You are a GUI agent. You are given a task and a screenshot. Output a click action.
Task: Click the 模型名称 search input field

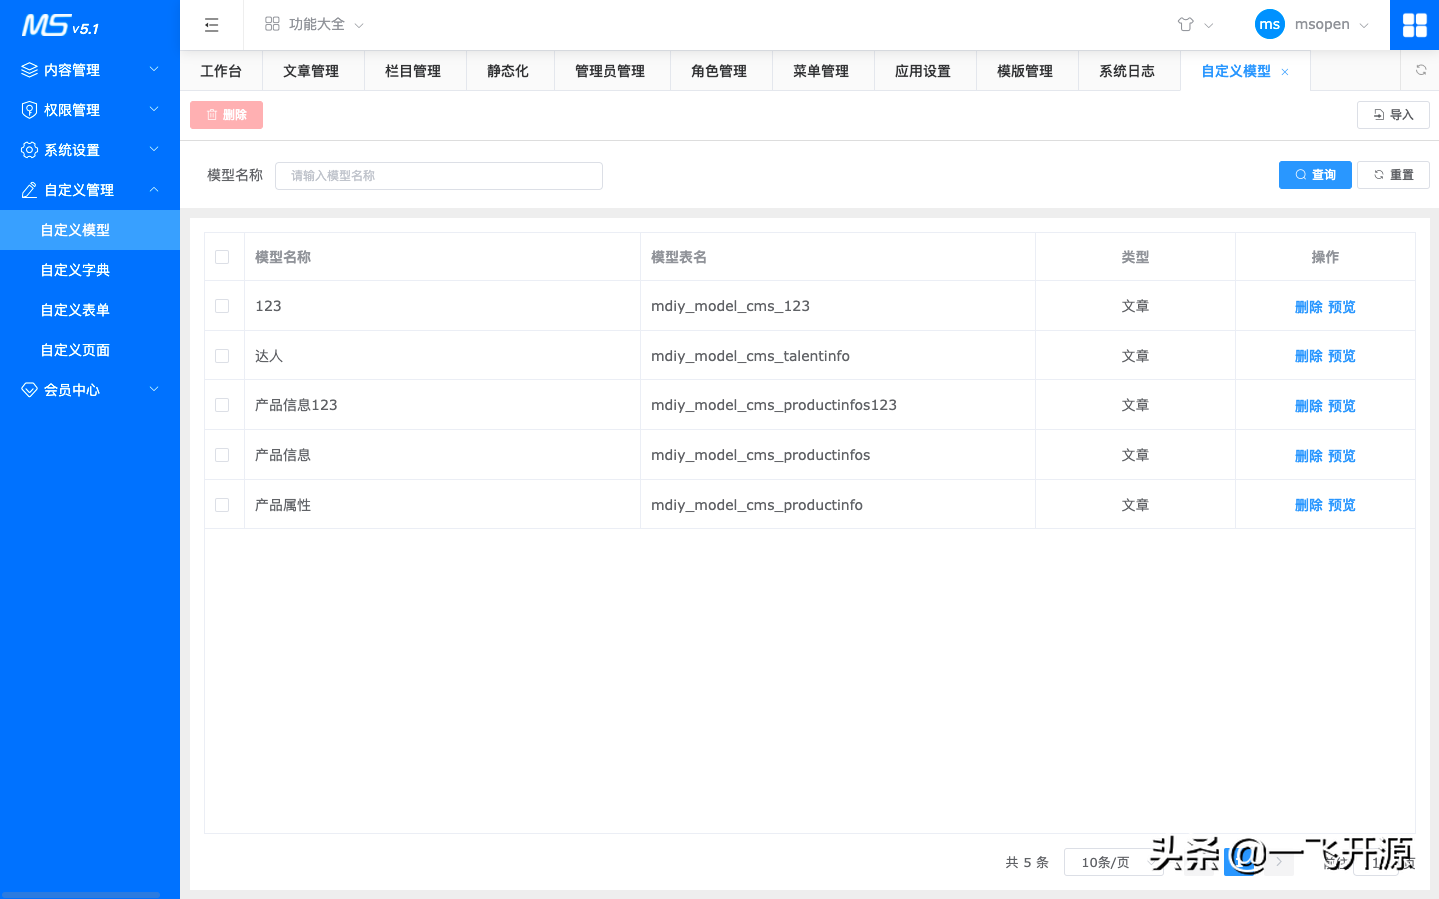pyautogui.click(x=438, y=175)
